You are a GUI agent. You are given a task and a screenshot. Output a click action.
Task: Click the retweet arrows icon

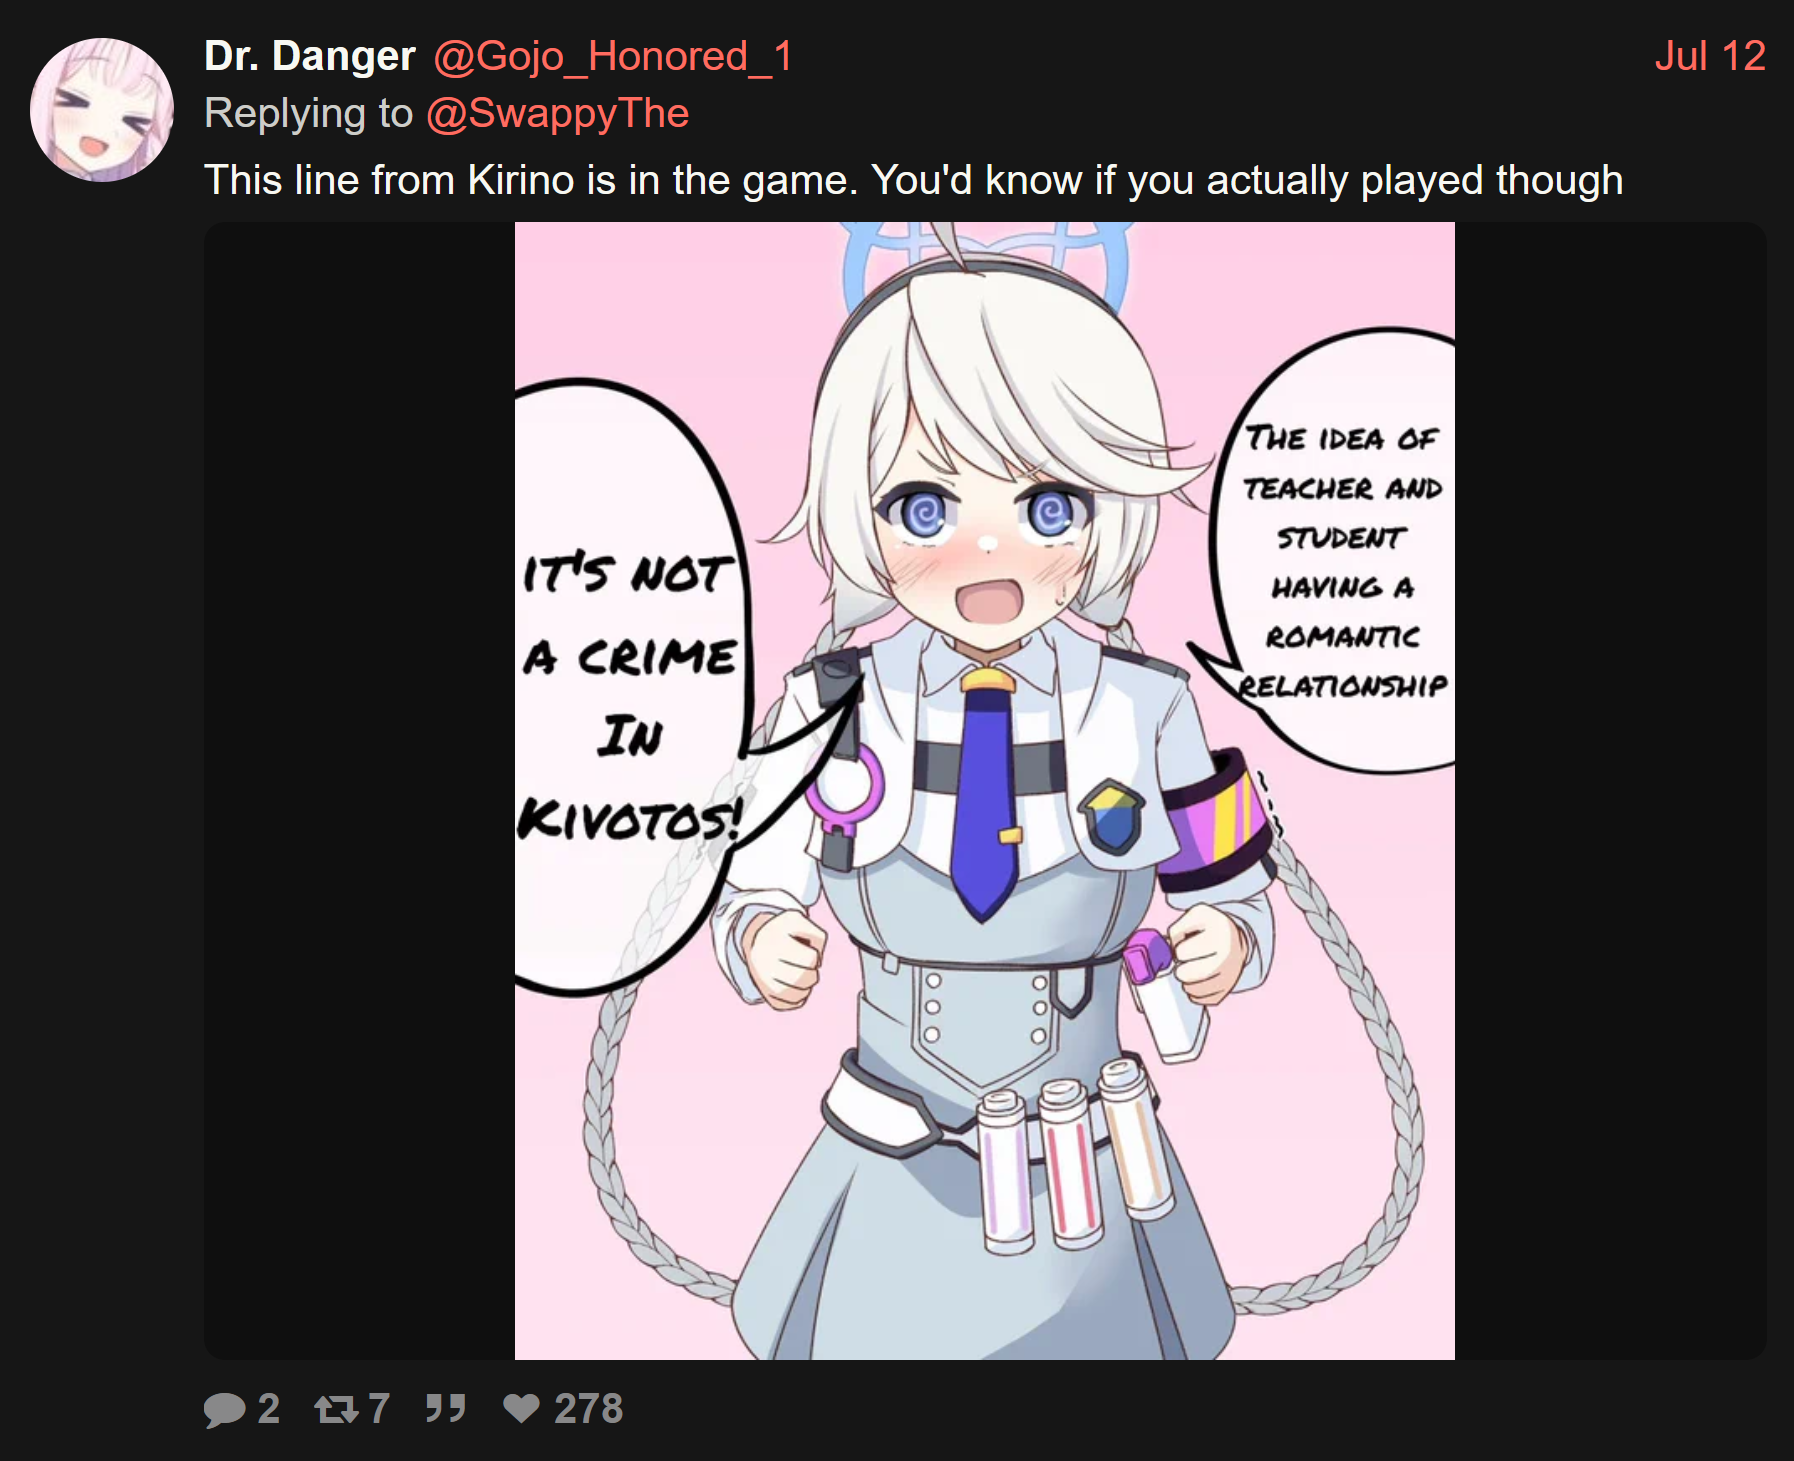point(336,1409)
